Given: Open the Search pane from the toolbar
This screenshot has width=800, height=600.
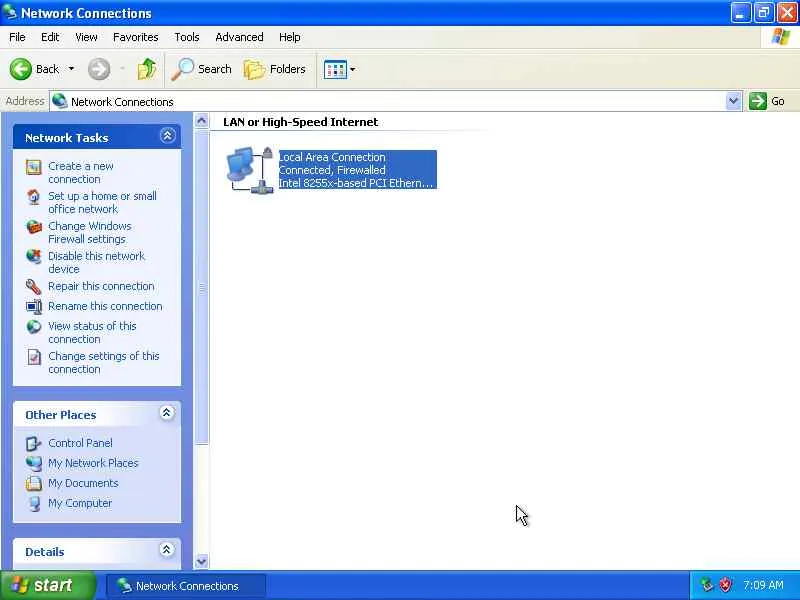Looking at the screenshot, I should (201, 69).
